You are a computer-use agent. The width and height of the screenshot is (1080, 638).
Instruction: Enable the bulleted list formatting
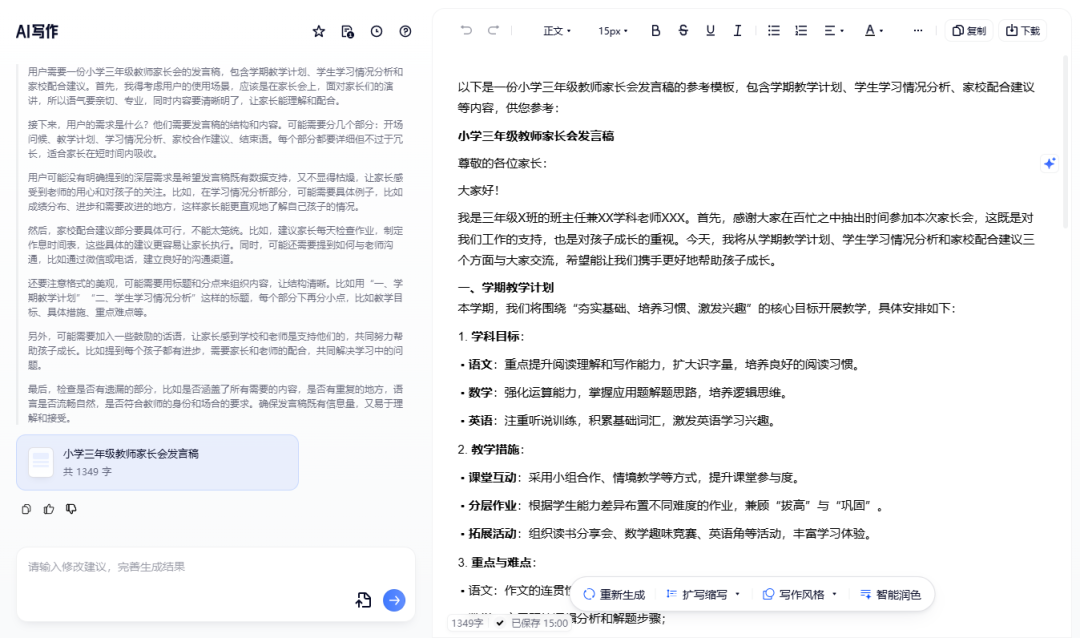click(x=773, y=31)
